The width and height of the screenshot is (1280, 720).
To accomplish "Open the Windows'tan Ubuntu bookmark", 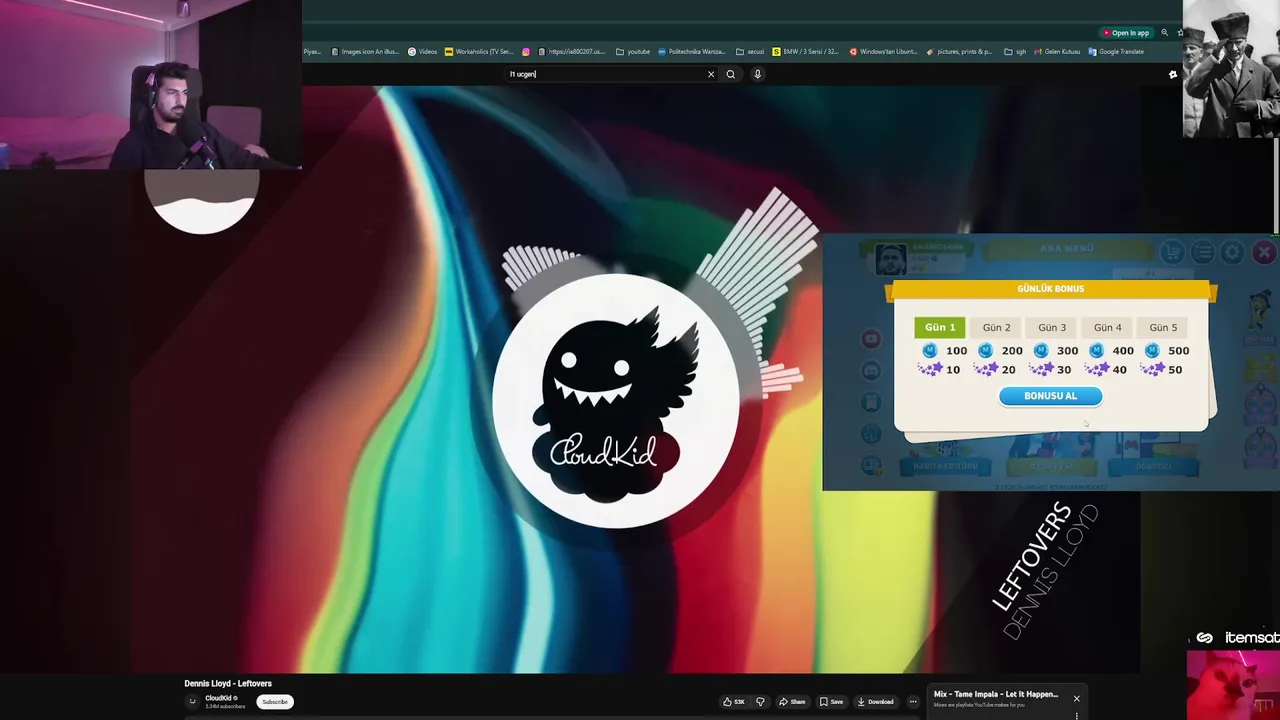I will (883, 52).
